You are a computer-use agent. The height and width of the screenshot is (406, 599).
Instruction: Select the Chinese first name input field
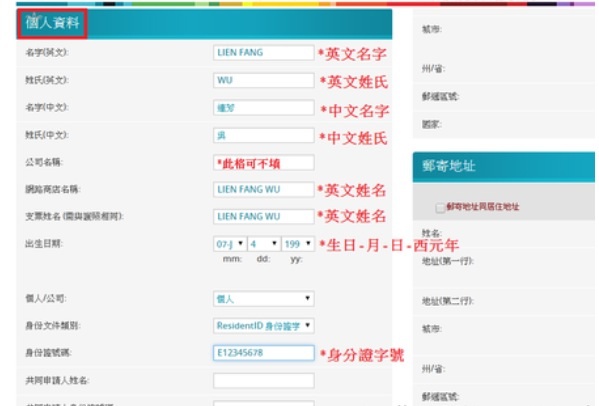pos(264,108)
